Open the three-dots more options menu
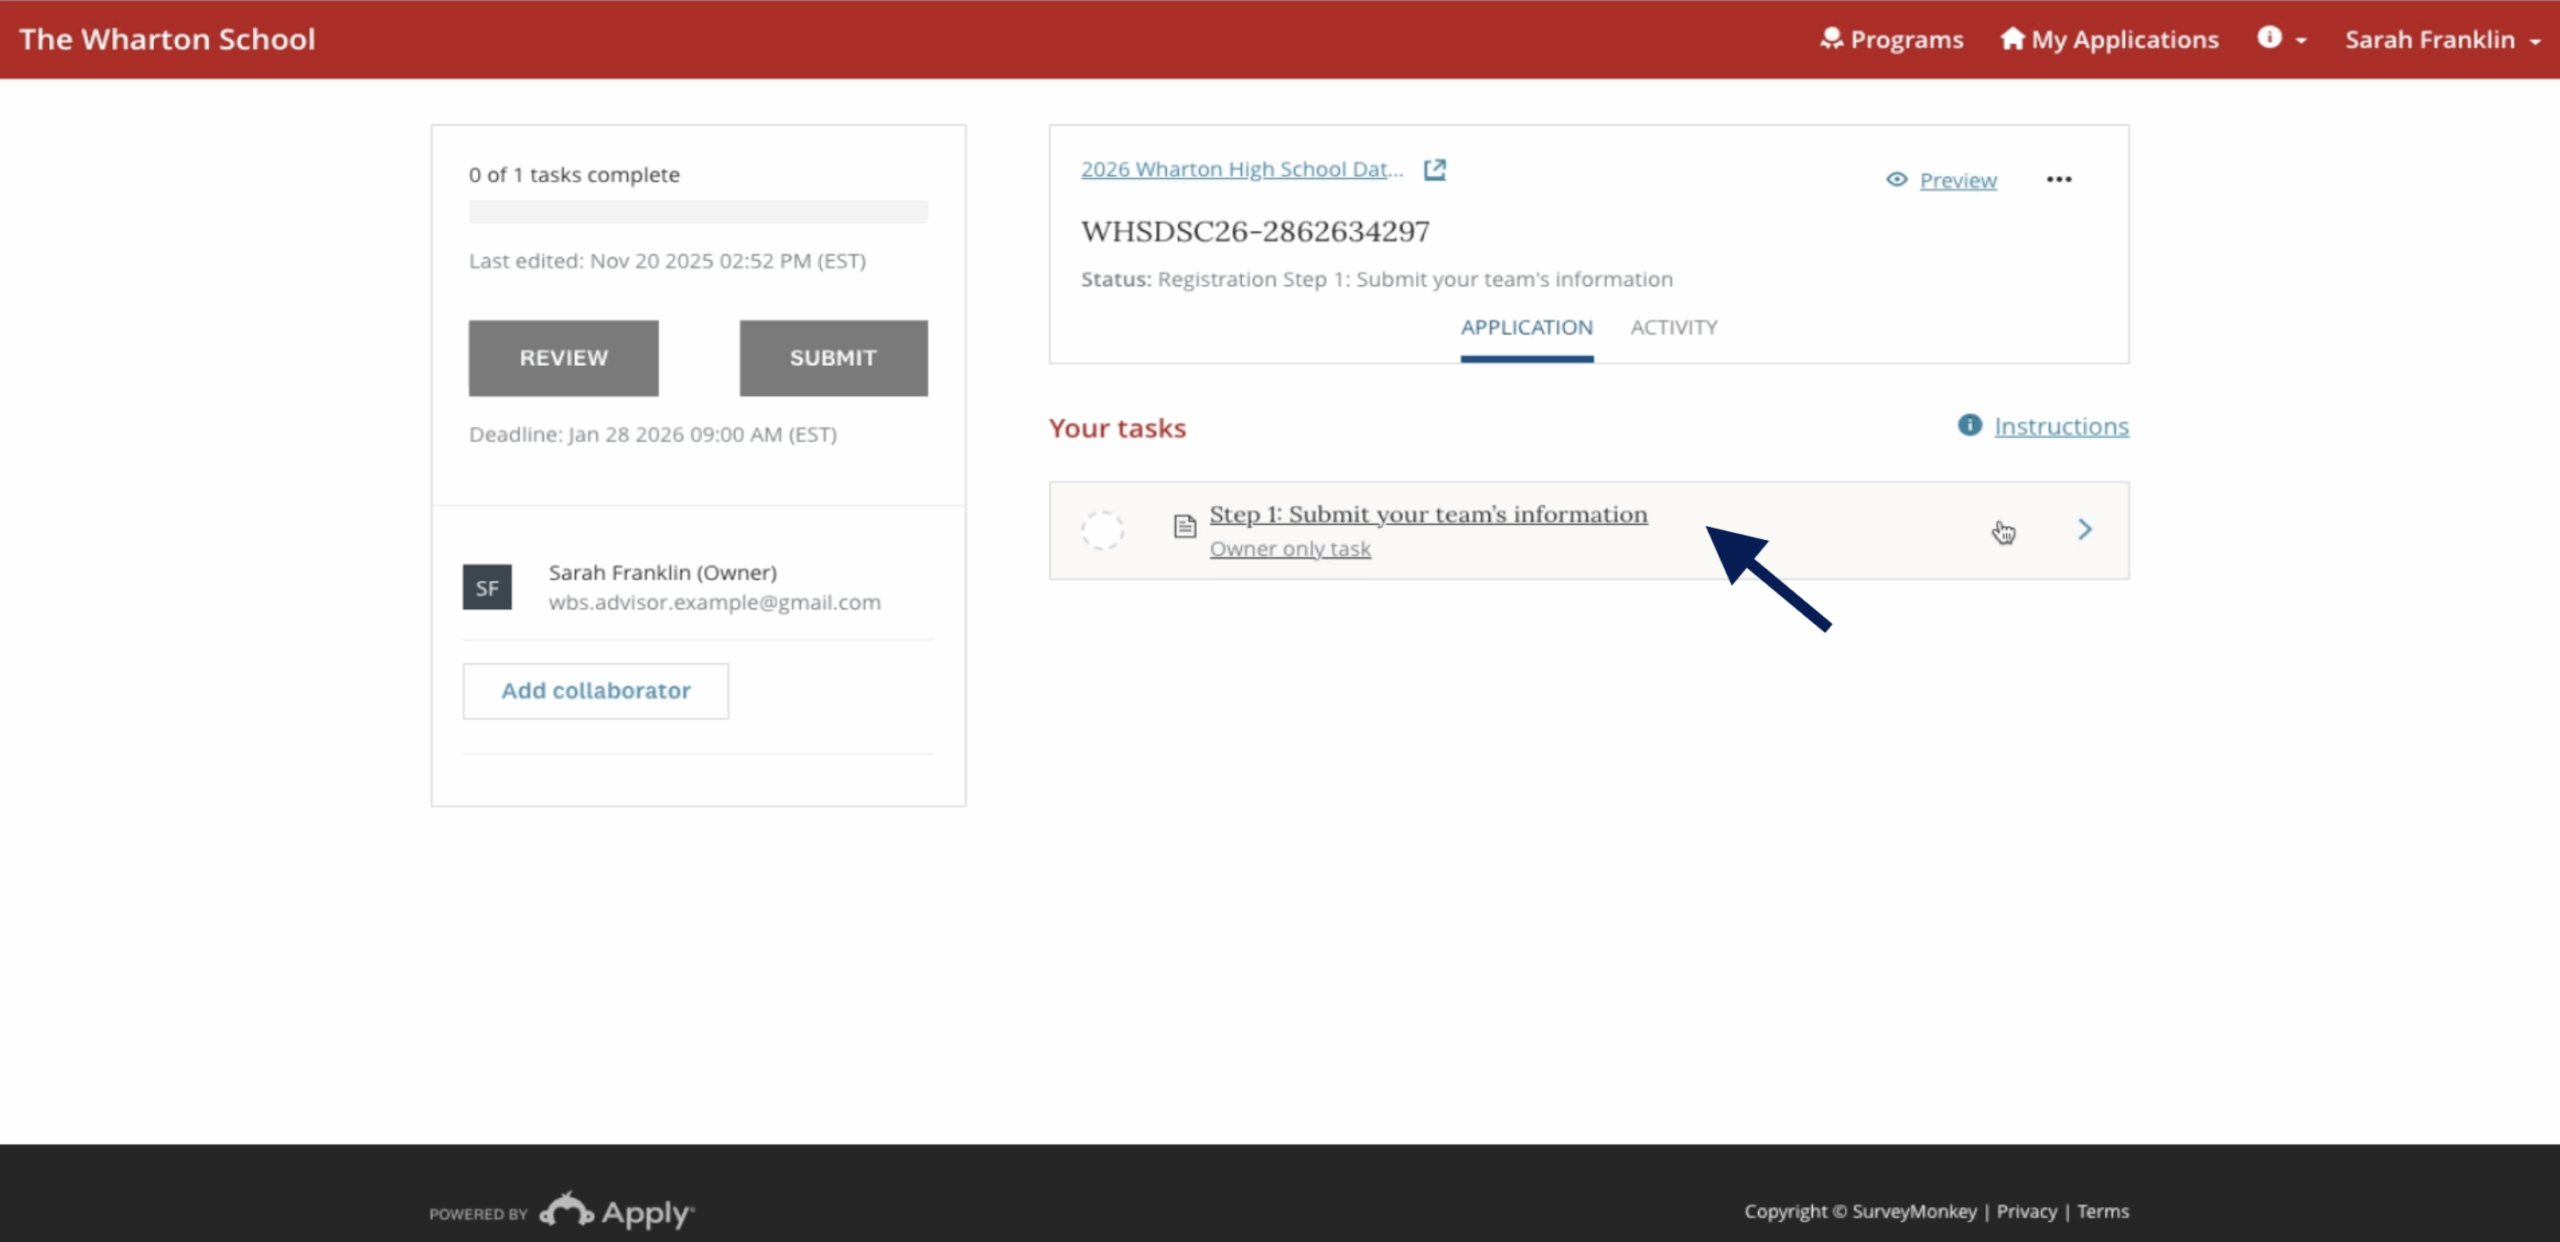The width and height of the screenshot is (2560, 1242). [x=2058, y=180]
